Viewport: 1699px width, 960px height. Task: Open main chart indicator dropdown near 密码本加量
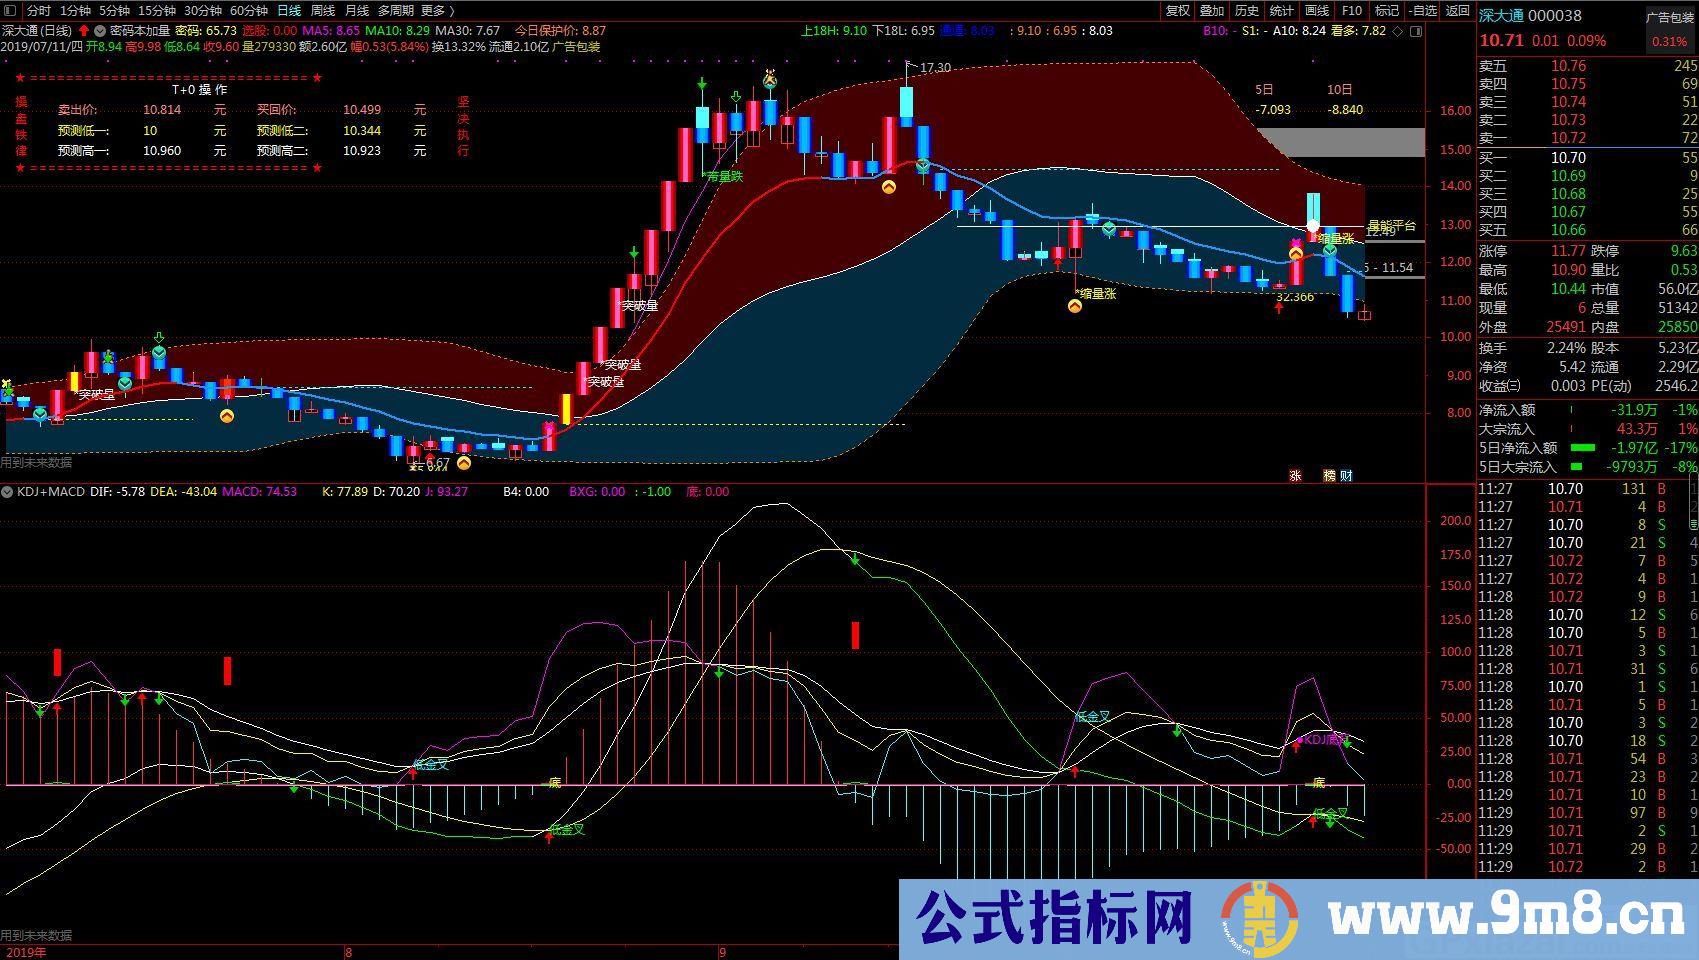point(100,31)
